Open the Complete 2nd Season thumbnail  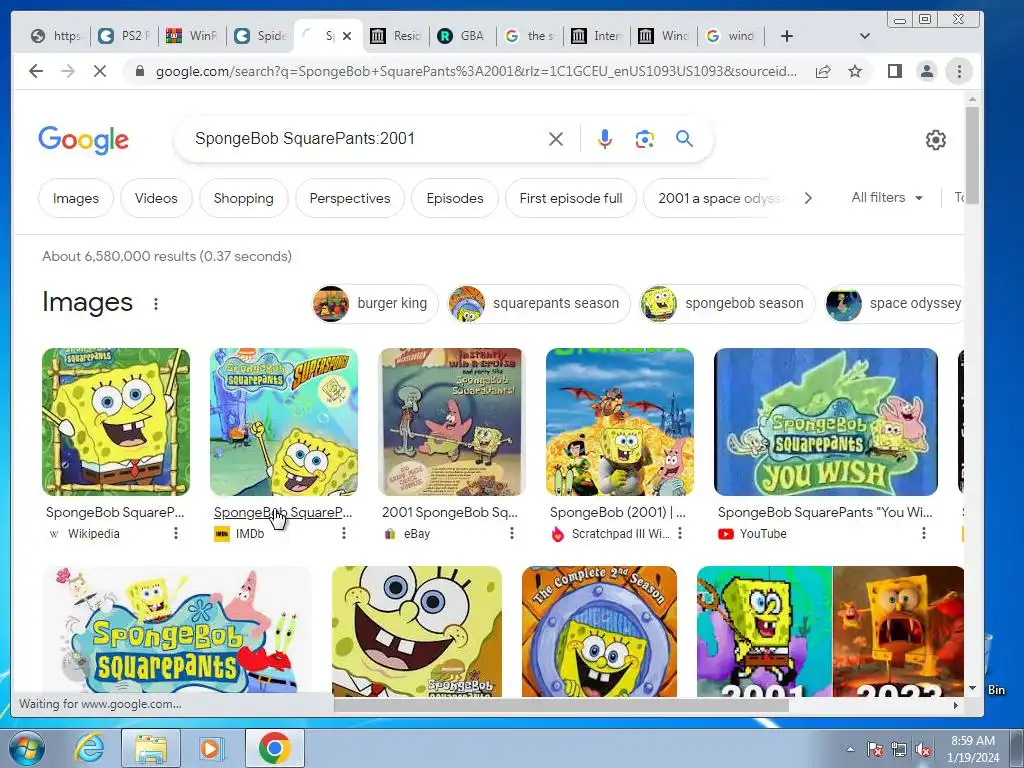(600, 631)
